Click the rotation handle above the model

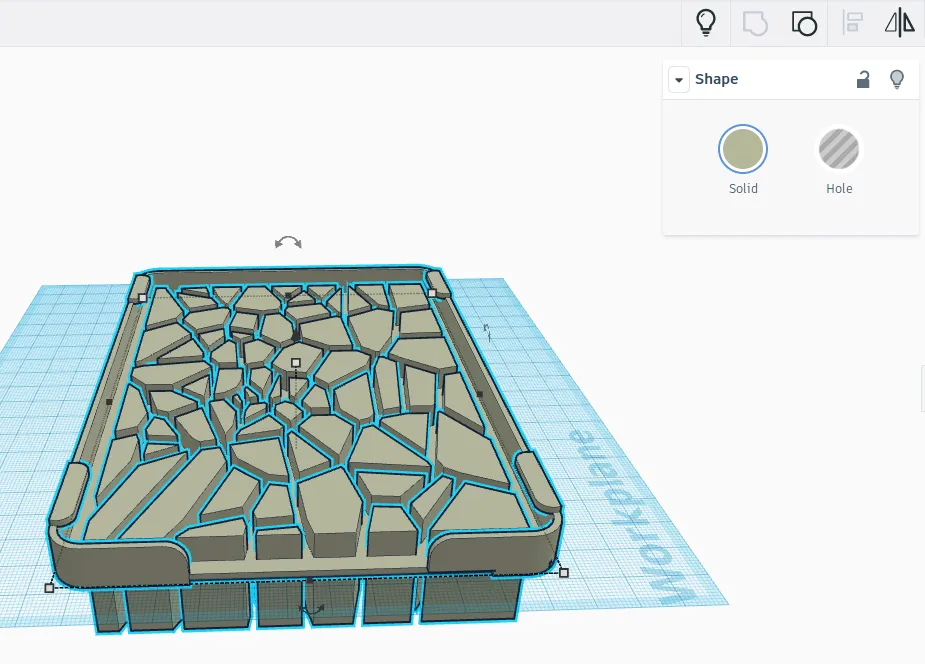tap(288, 242)
